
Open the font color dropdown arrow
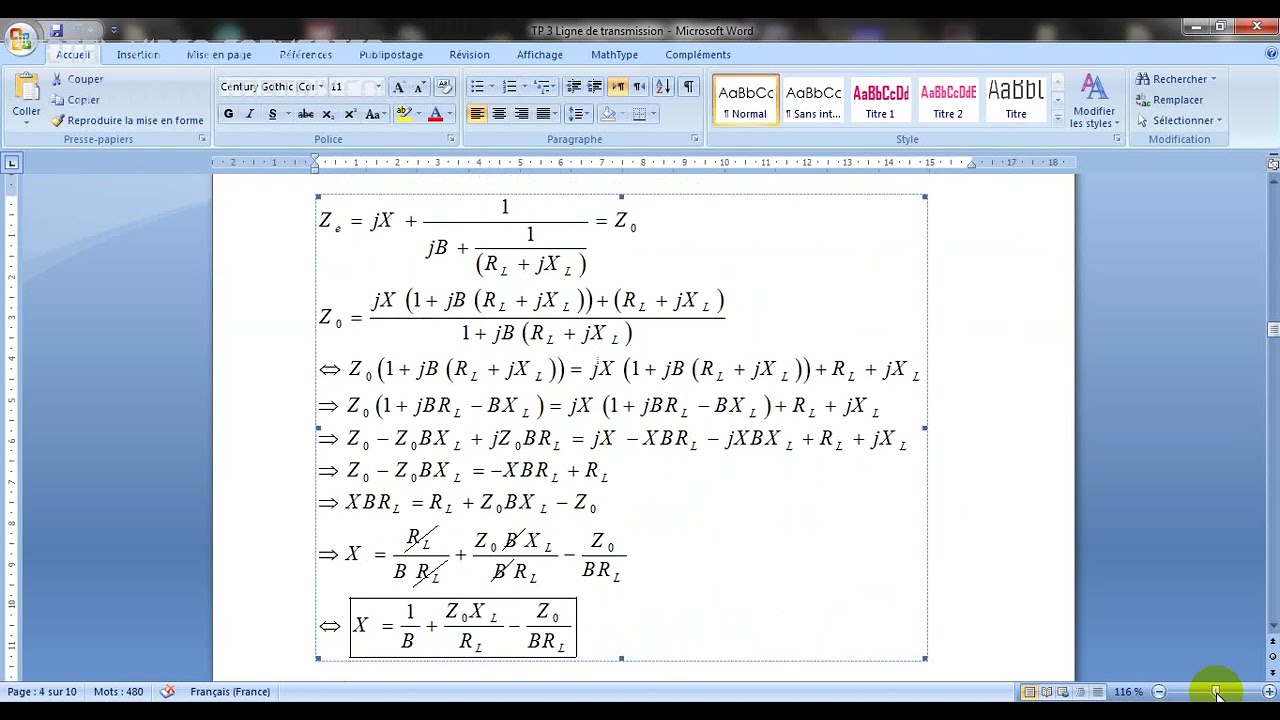click(x=449, y=114)
